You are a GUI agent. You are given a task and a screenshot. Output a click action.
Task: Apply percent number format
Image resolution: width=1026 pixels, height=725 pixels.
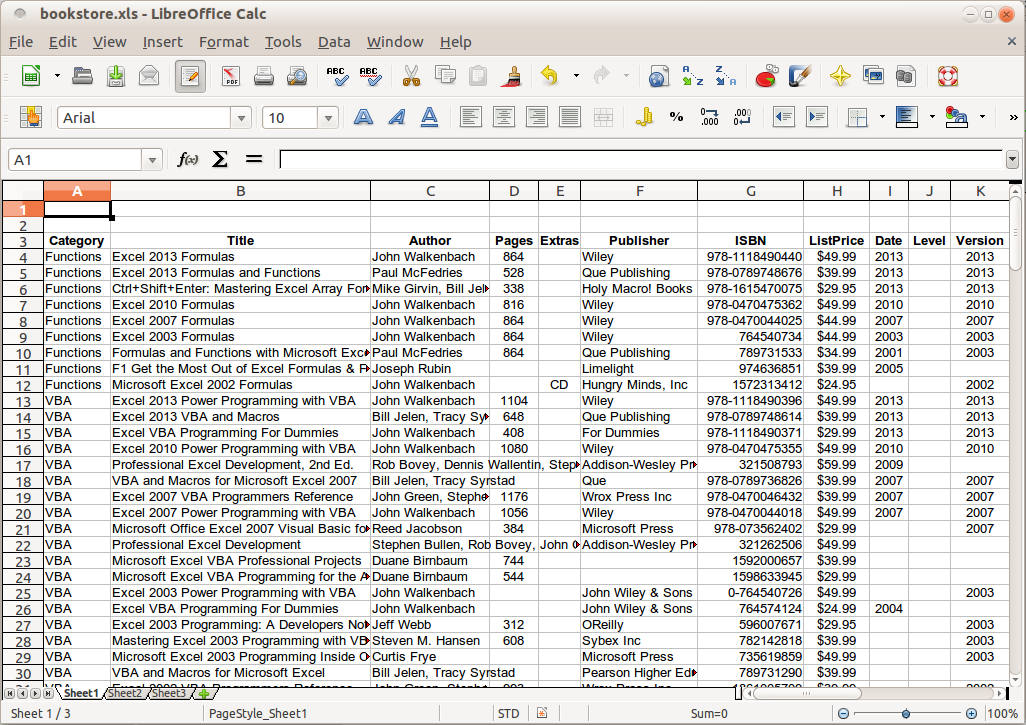[x=676, y=117]
